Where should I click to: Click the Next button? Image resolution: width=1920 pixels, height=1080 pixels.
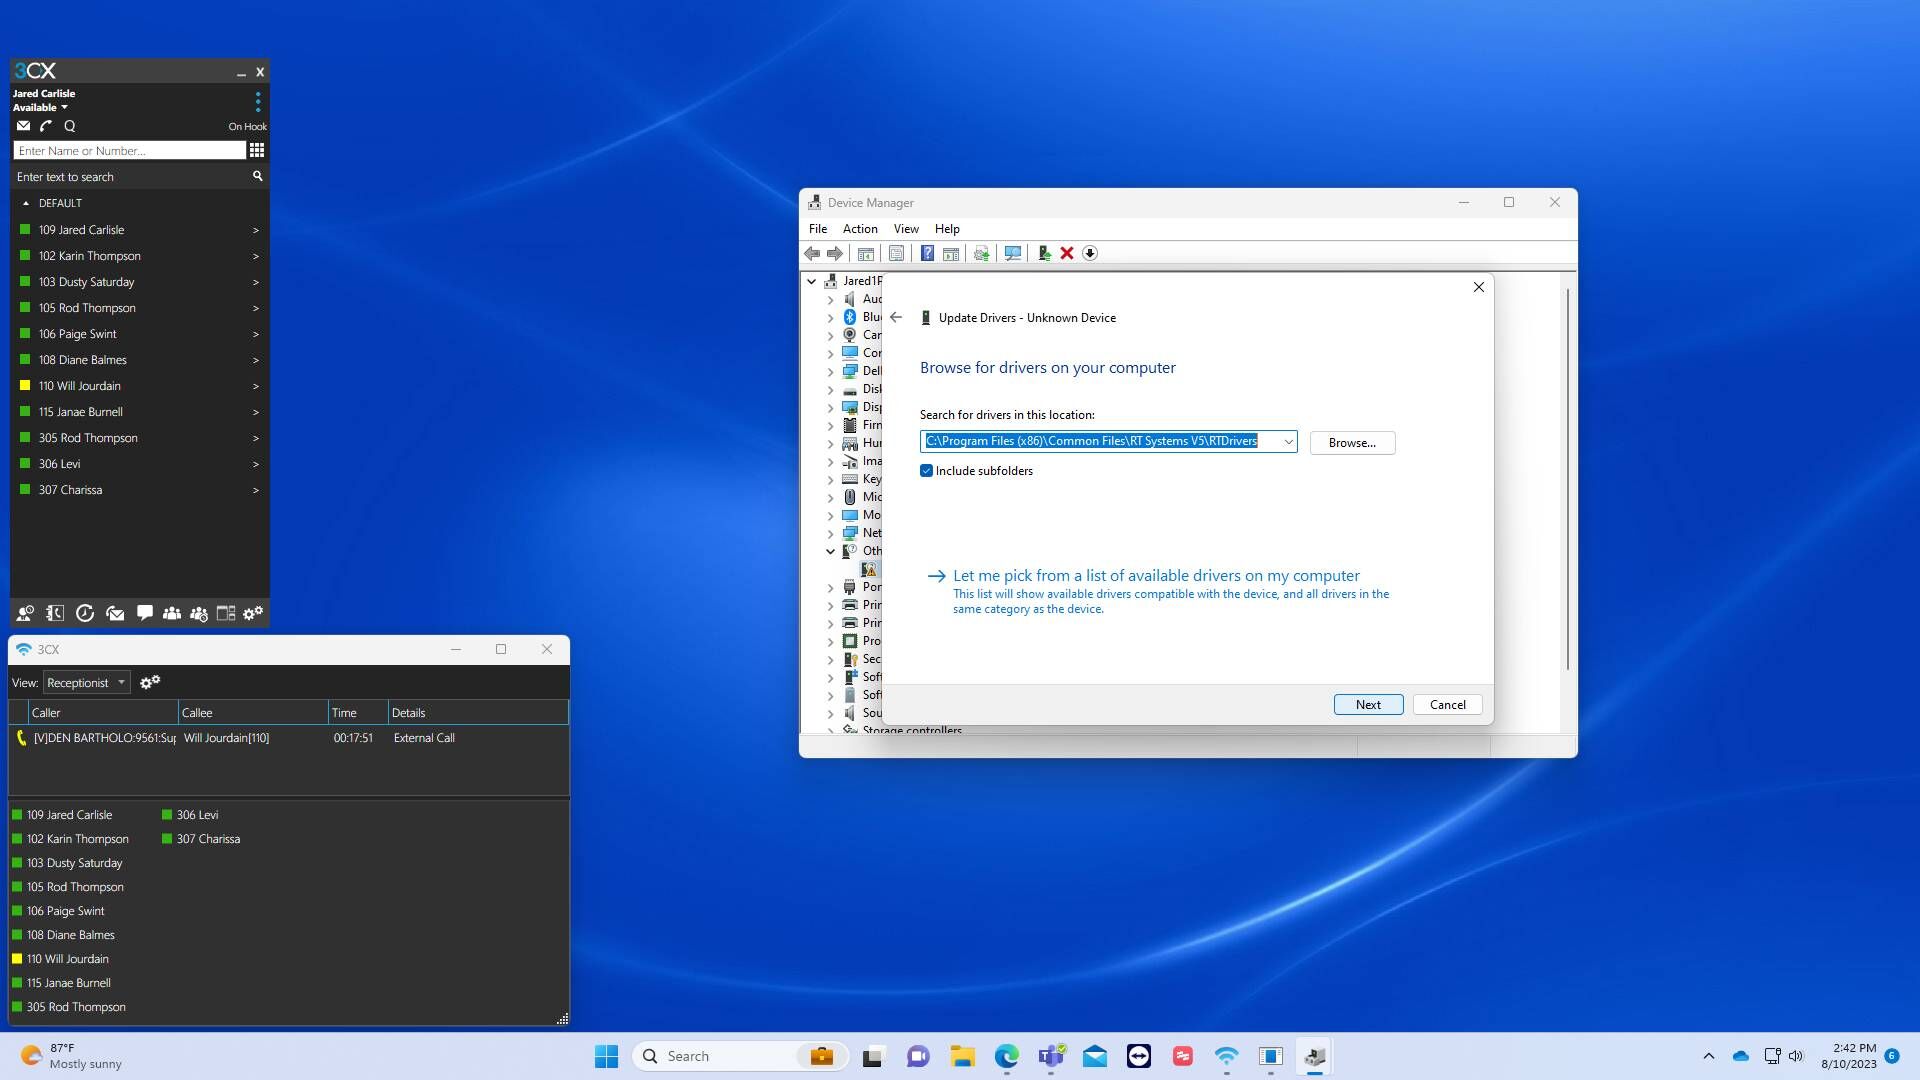pos(1368,705)
